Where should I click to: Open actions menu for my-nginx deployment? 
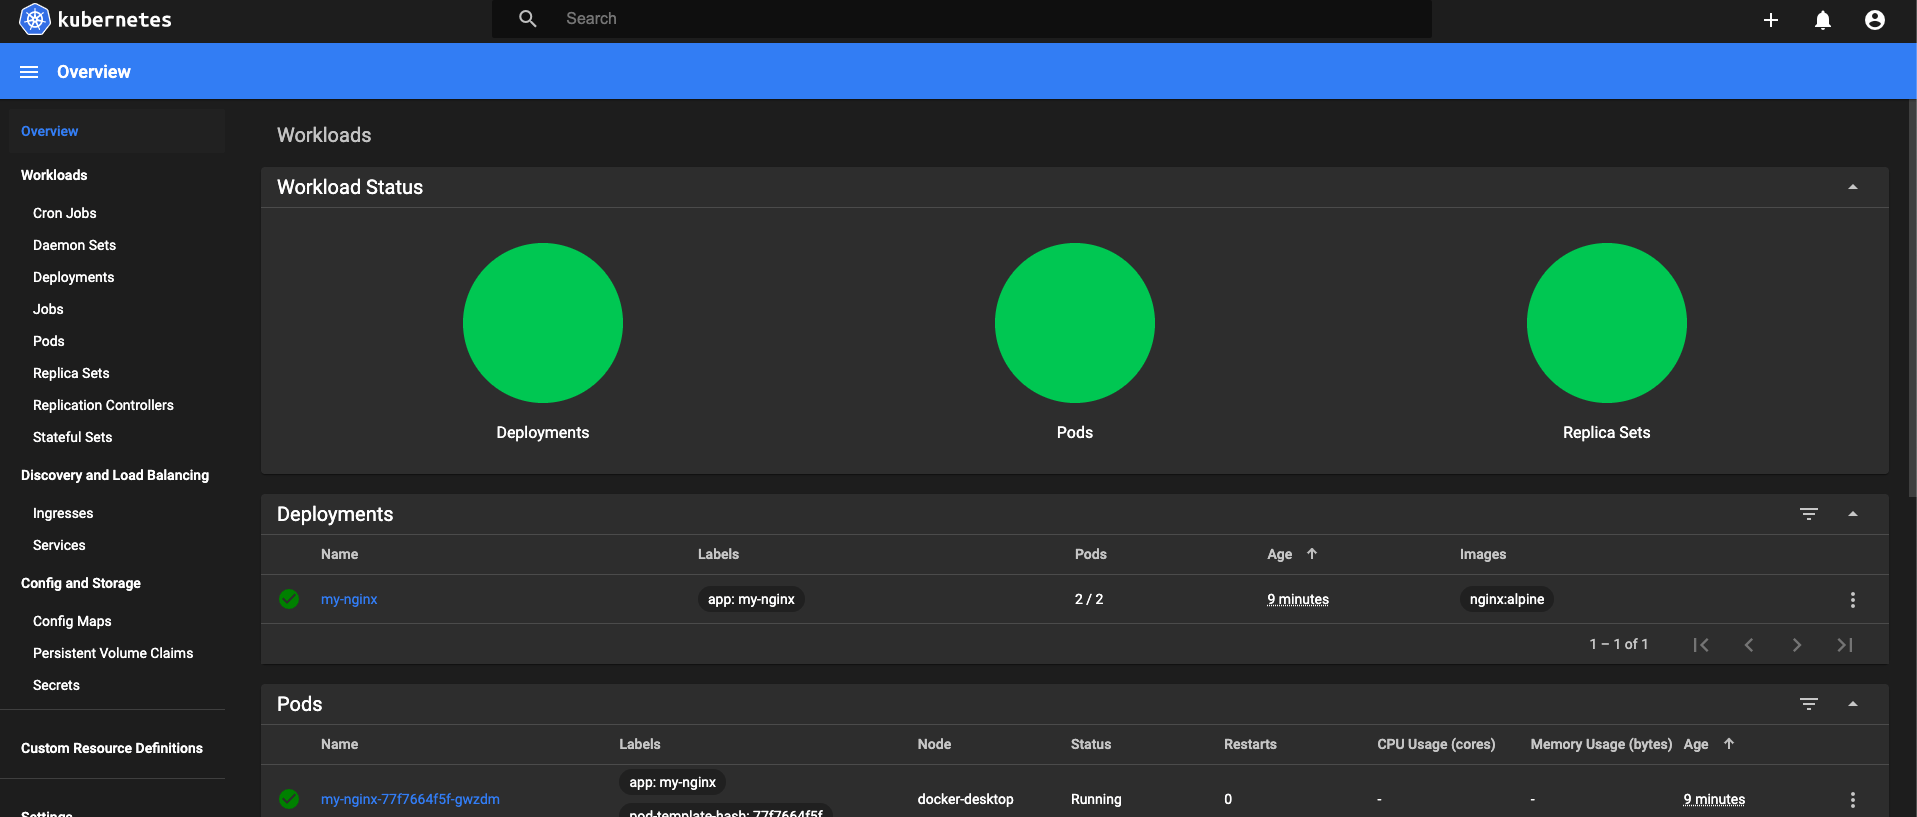click(1853, 600)
